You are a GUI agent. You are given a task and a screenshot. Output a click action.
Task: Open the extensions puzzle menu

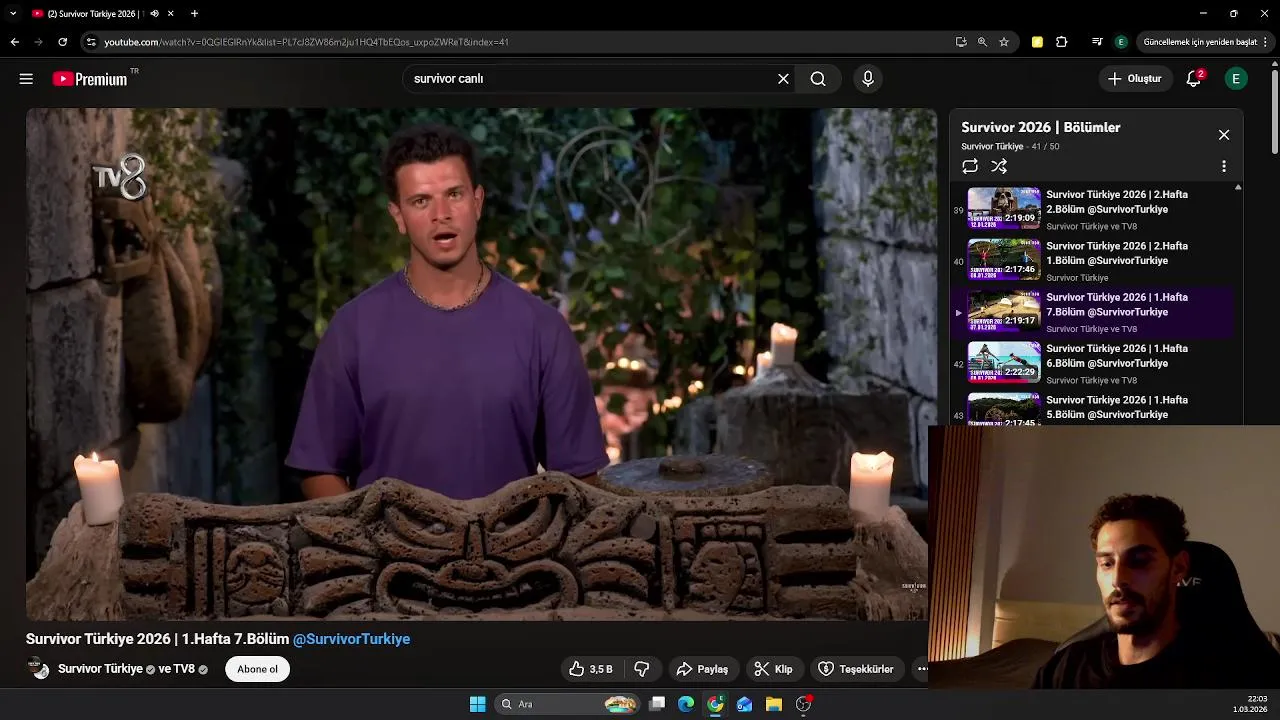(1062, 42)
